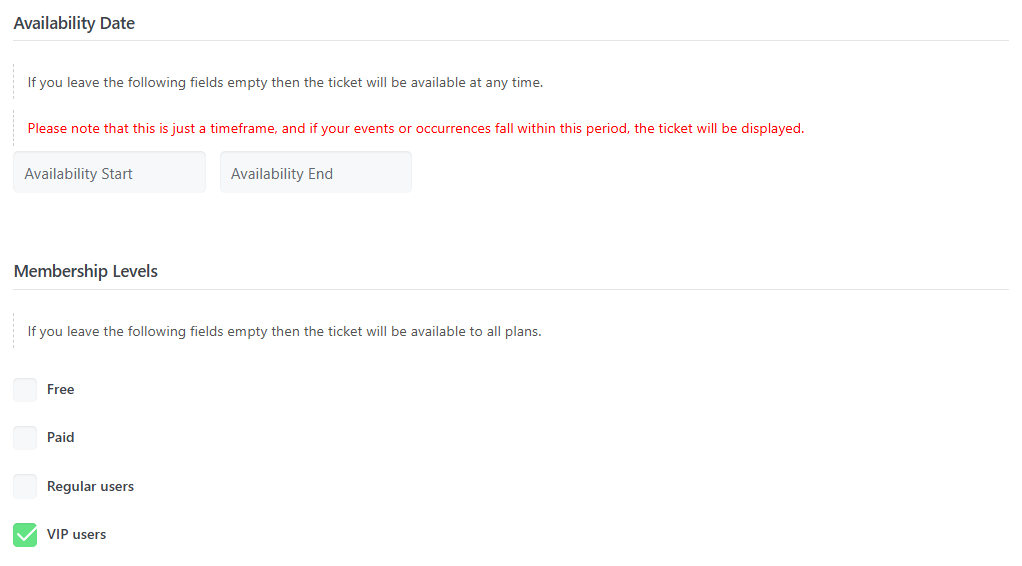Viewport: 1022px width, 566px height.
Task: Click the dashed border beside the any-time hint
Action: point(14,80)
